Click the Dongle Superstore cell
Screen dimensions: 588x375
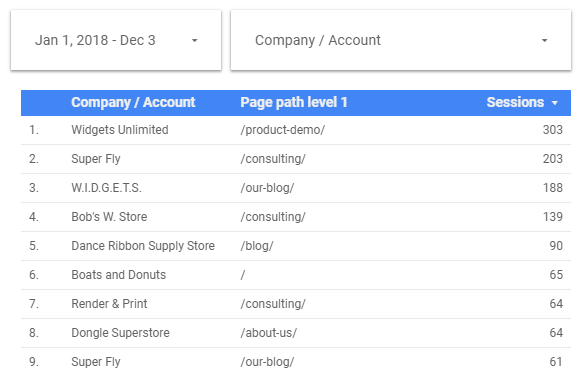click(120, 333)
